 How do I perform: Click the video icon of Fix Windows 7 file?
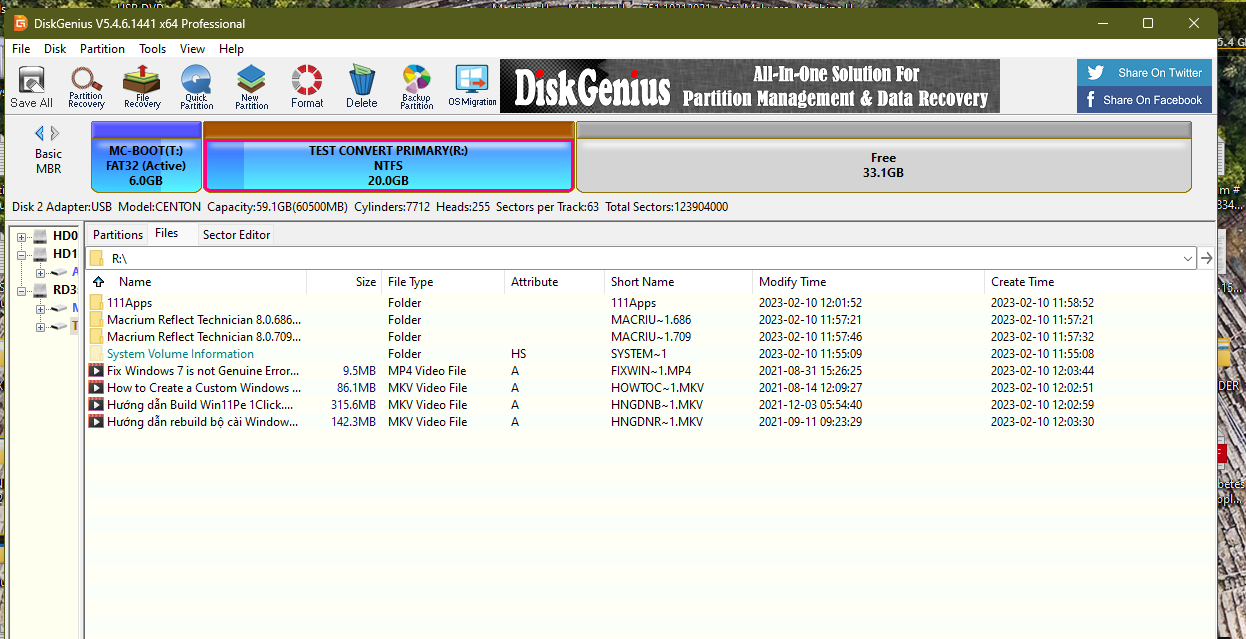pyautogui.click(x=96, y=371)
